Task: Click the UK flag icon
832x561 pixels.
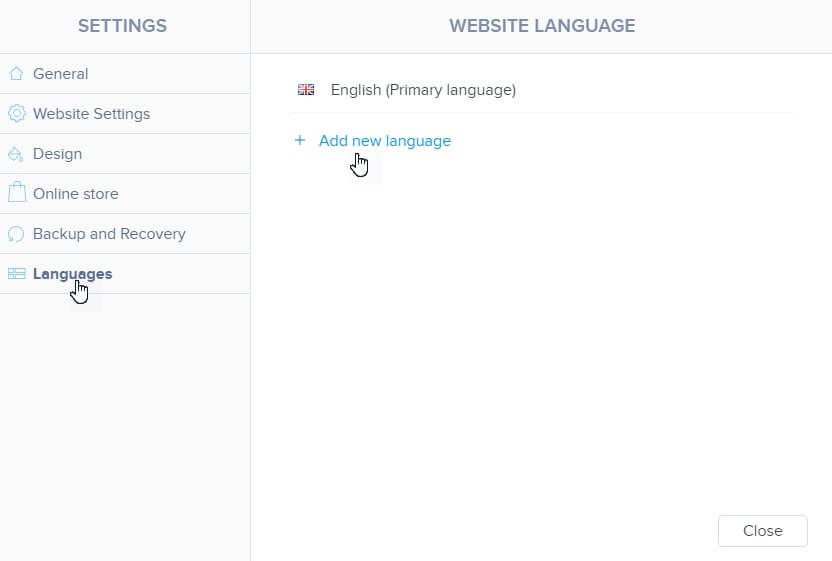Action: point(306,90)
